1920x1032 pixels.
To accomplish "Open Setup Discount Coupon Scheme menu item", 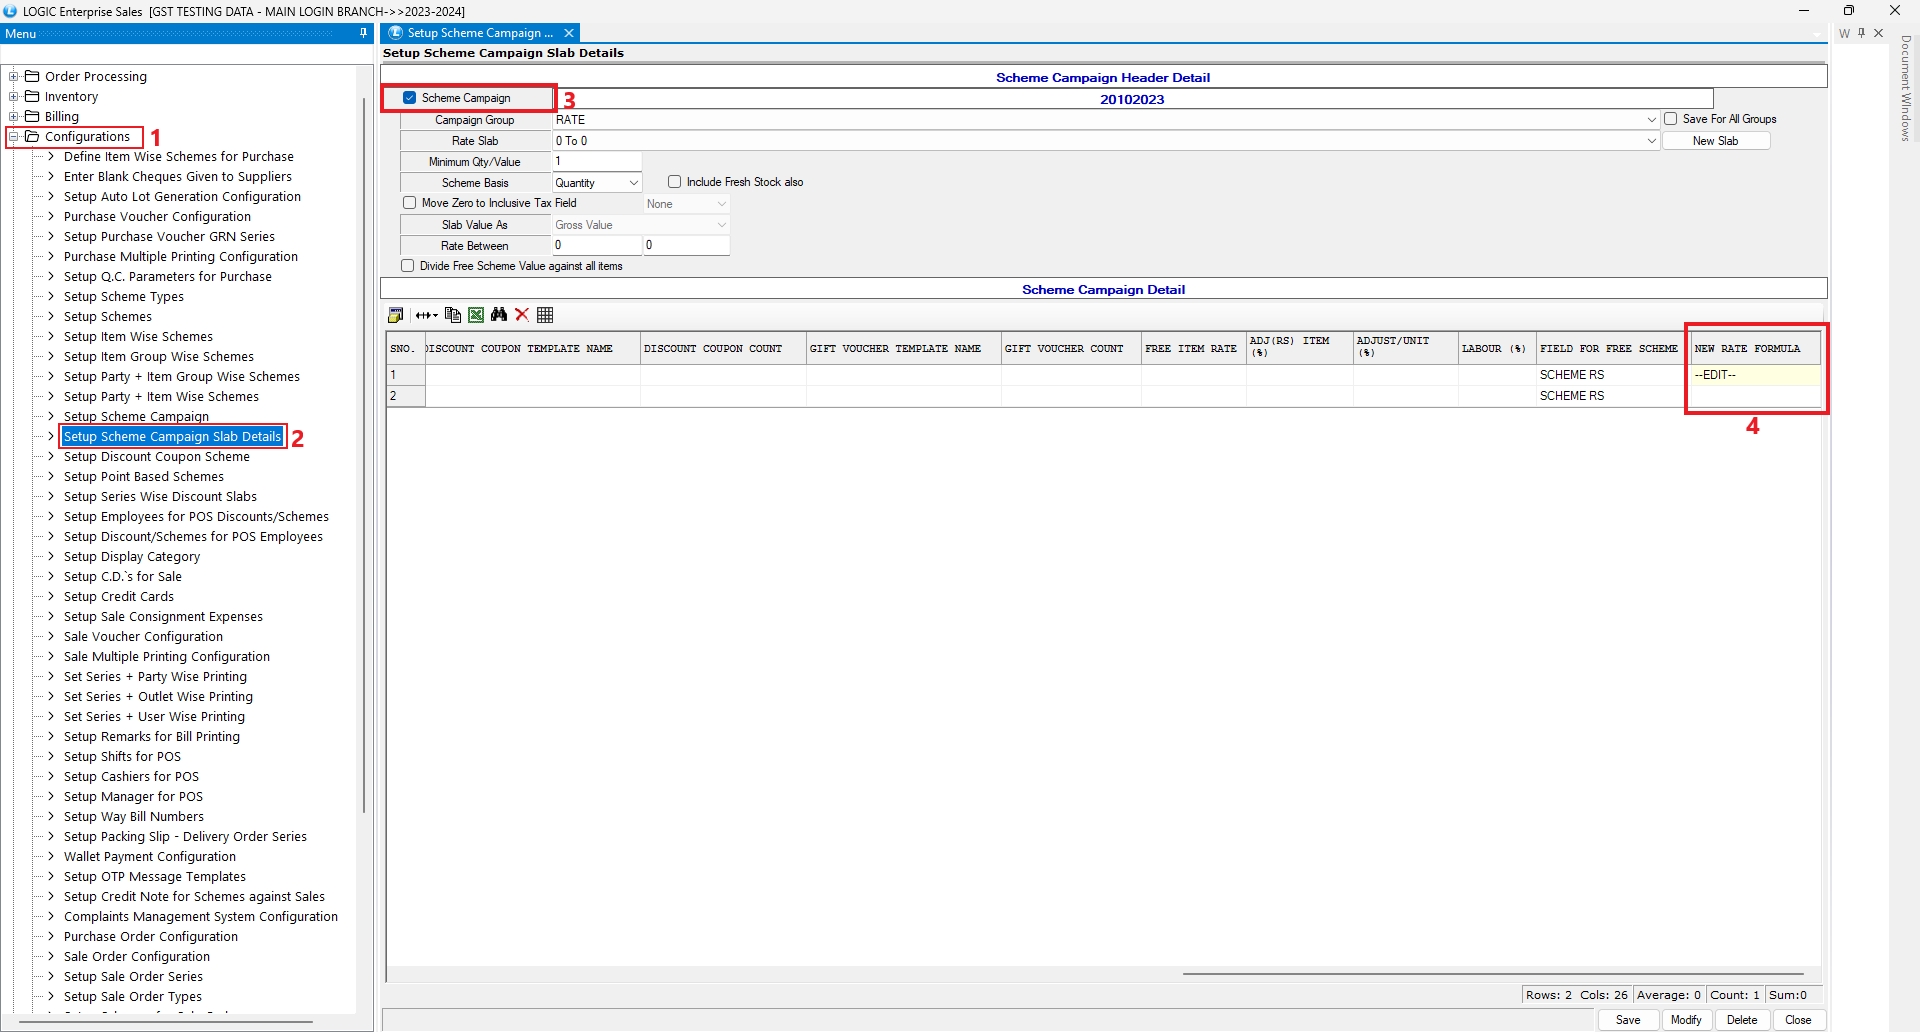I will pyautogui.click(x=157, y=457).
